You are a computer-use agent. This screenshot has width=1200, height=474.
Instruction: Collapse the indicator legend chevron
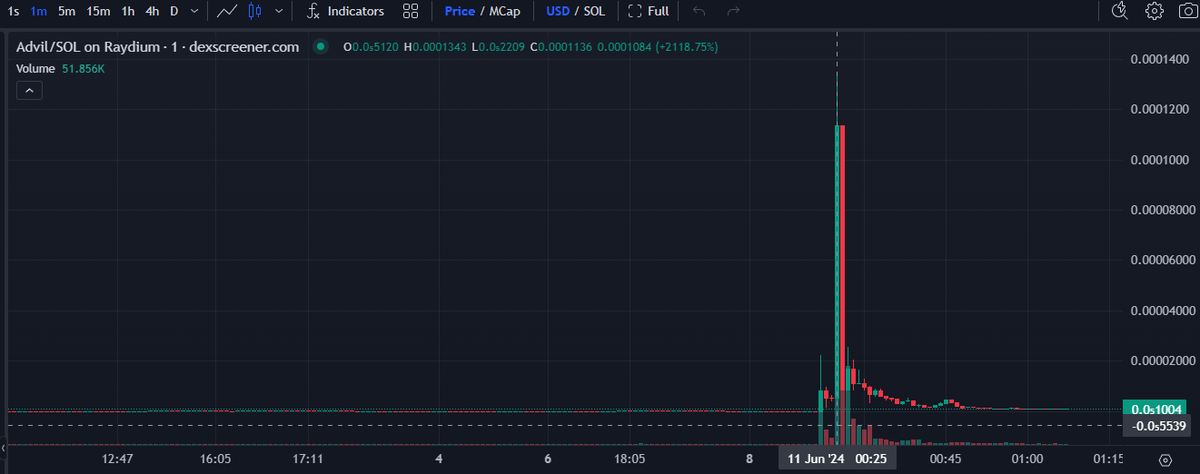(29, 90)
